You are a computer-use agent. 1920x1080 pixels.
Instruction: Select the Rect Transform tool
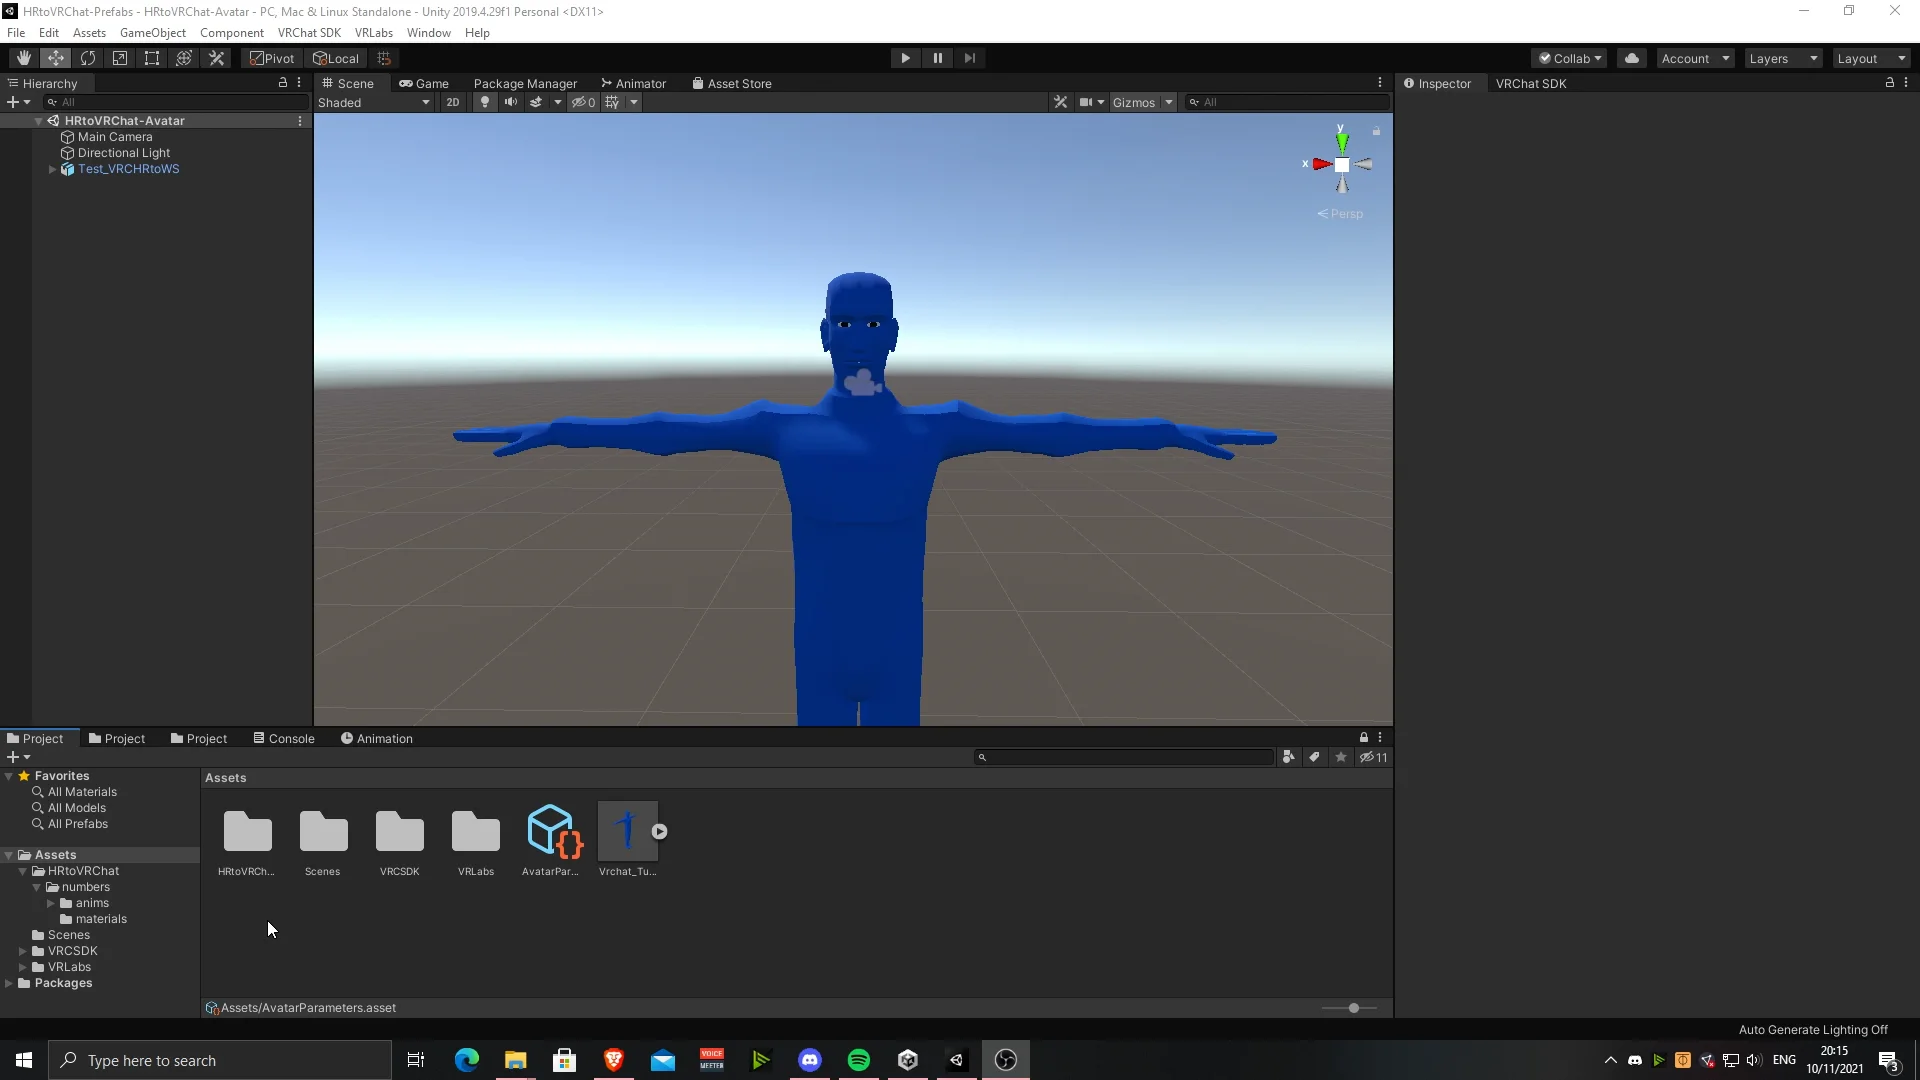click(151, 57)
